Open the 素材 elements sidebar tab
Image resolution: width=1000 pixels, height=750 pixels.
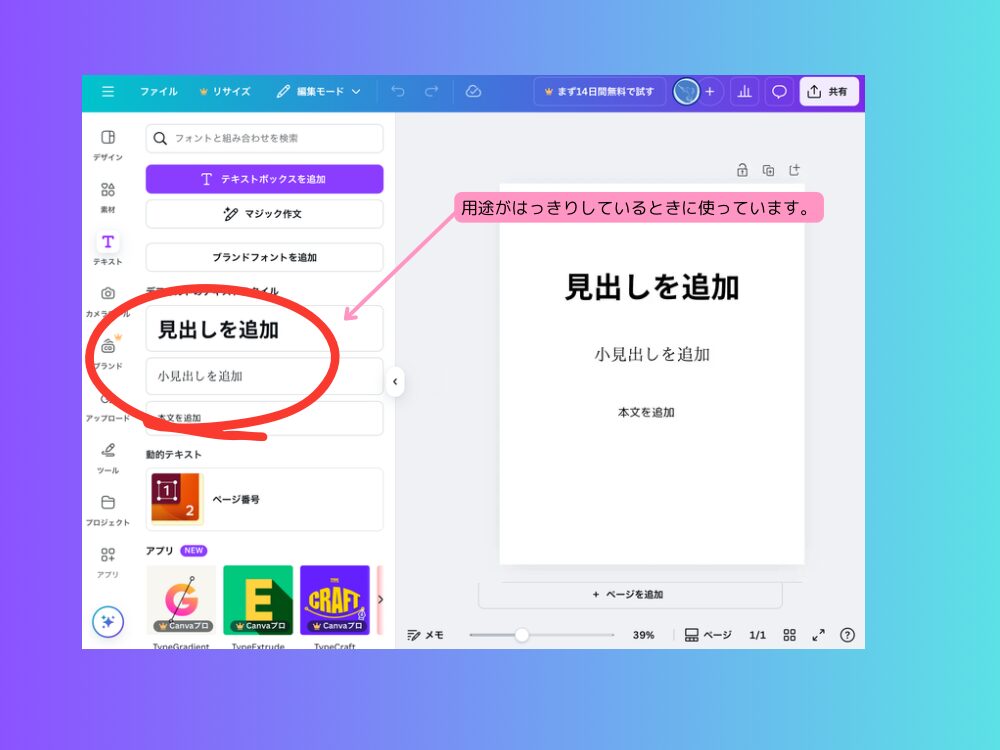(x=108, y=197)
